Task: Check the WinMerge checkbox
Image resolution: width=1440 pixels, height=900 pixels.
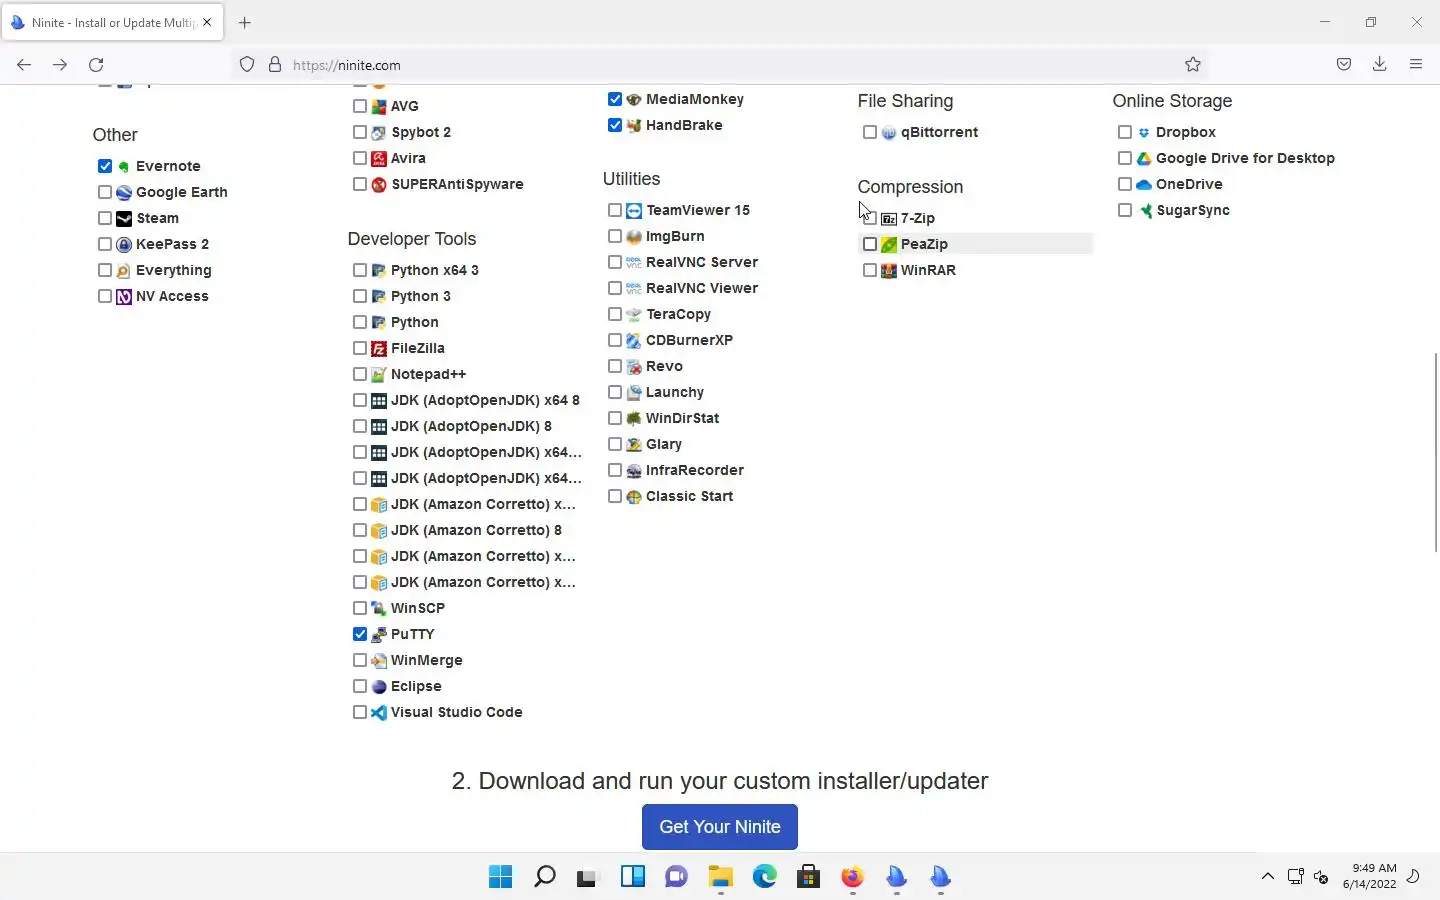Action: [360, 660]
